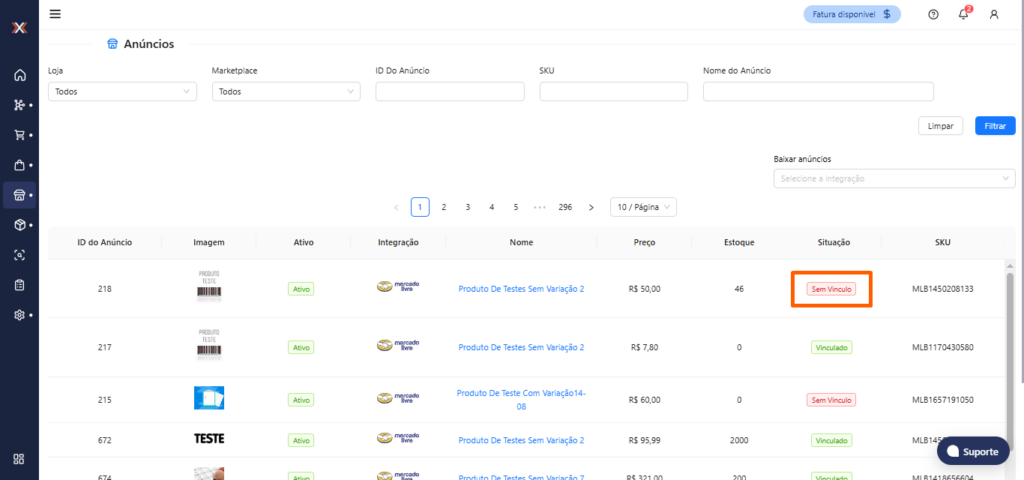The image size is (1024, 480).
Task: Open the Baixar anúncios integration selector
Action: click(x=894, y=178)
